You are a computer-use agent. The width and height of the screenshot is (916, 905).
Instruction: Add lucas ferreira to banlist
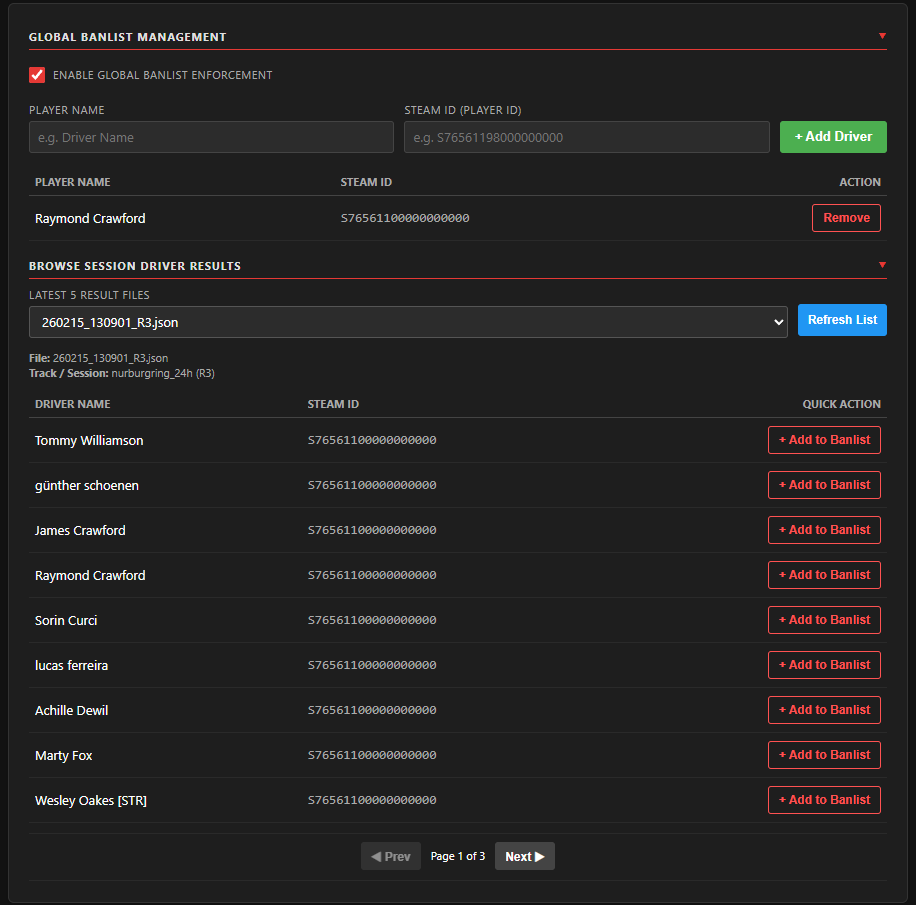click(824, 665)
